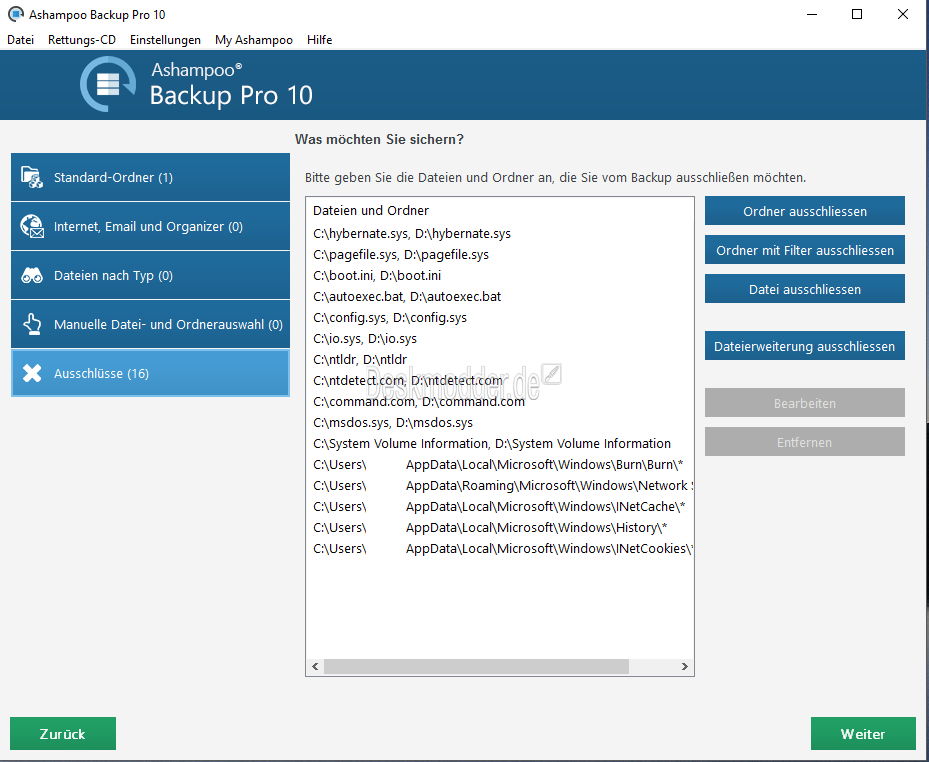Select the Windows\INetCache\* exclusion entry

coord(500,507)
